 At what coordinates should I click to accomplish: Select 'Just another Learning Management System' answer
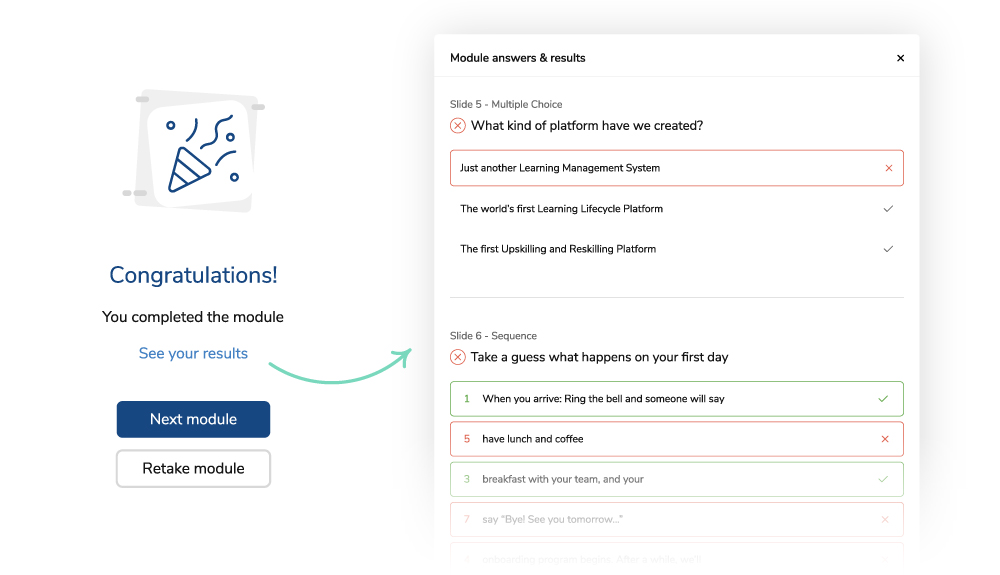point(560,168)
